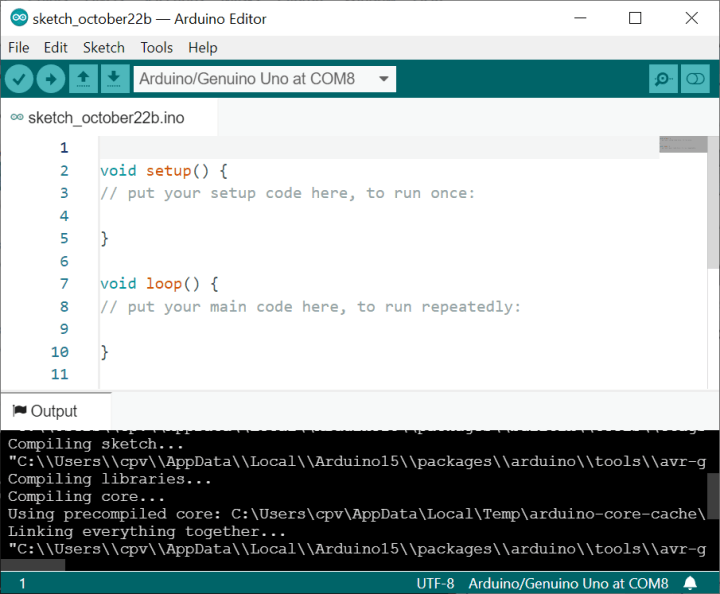
Task: Click the output panel vertical scrollbar
Action: [x=713, y=496]
